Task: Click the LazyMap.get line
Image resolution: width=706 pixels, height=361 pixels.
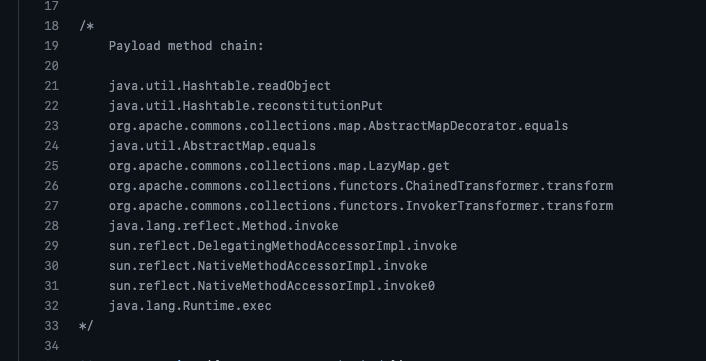Action: tap(279, 166)
